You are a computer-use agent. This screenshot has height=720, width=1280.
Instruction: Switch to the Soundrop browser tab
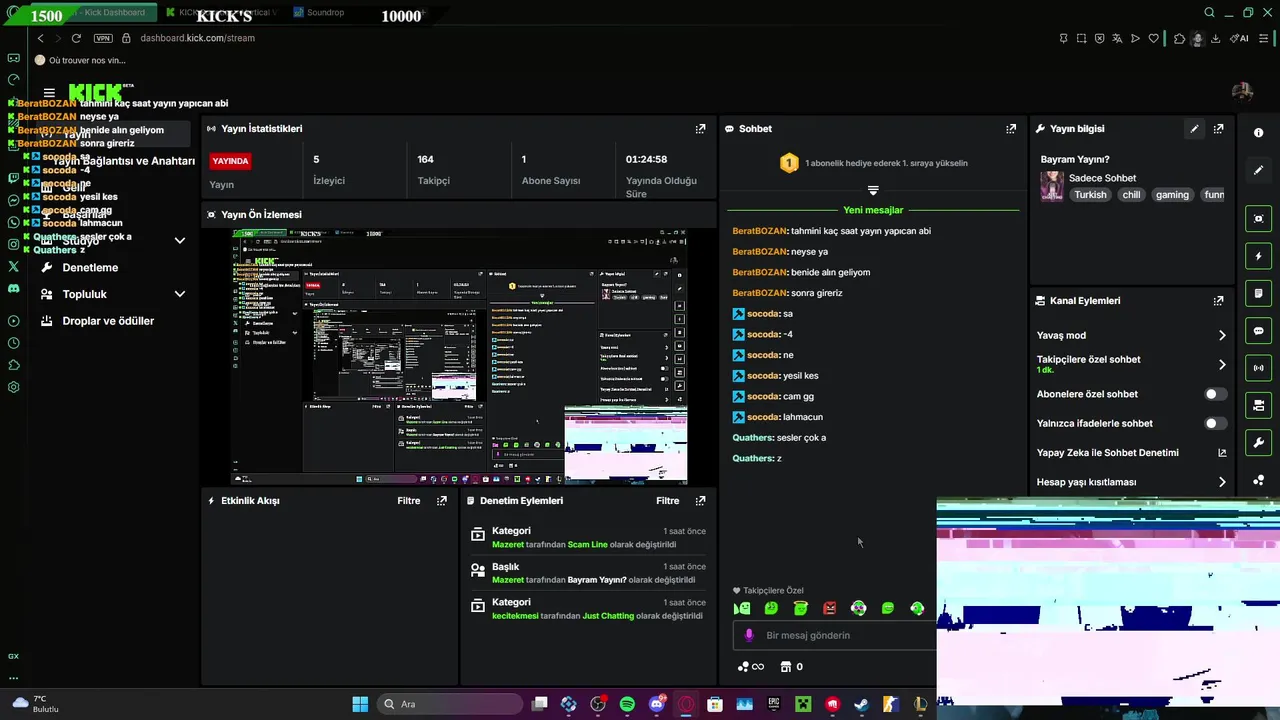pos(325,13)
